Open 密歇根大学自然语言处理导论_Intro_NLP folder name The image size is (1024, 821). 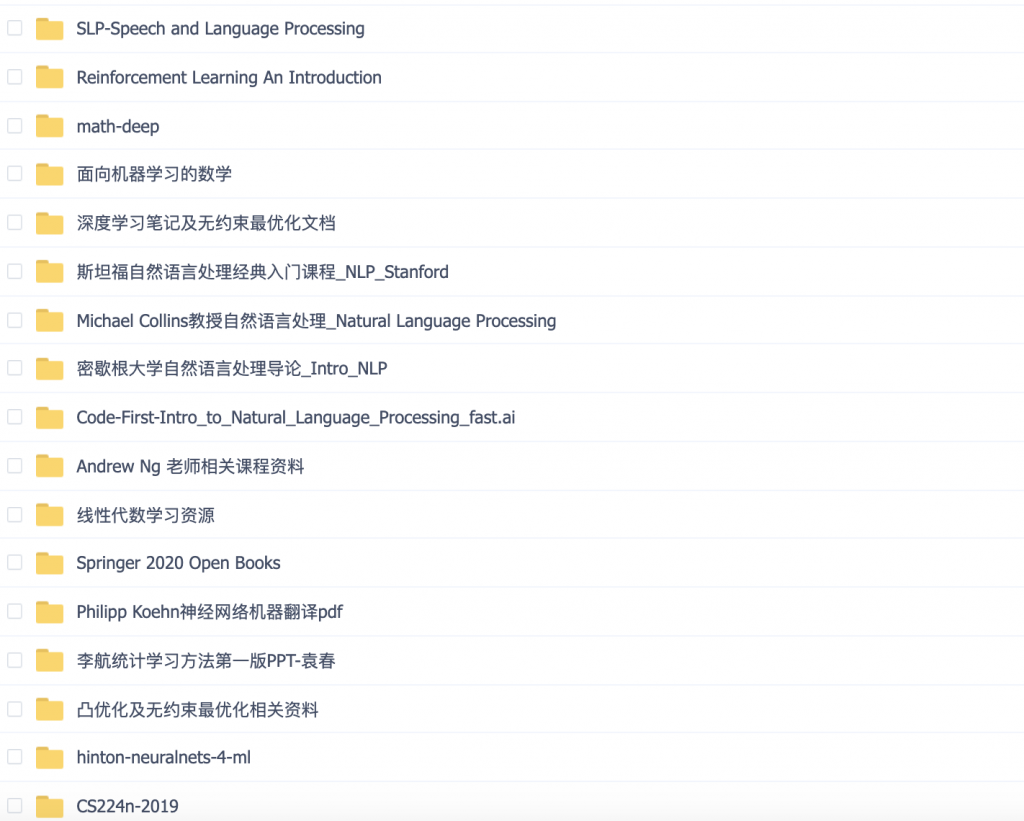tap(232, 369)
